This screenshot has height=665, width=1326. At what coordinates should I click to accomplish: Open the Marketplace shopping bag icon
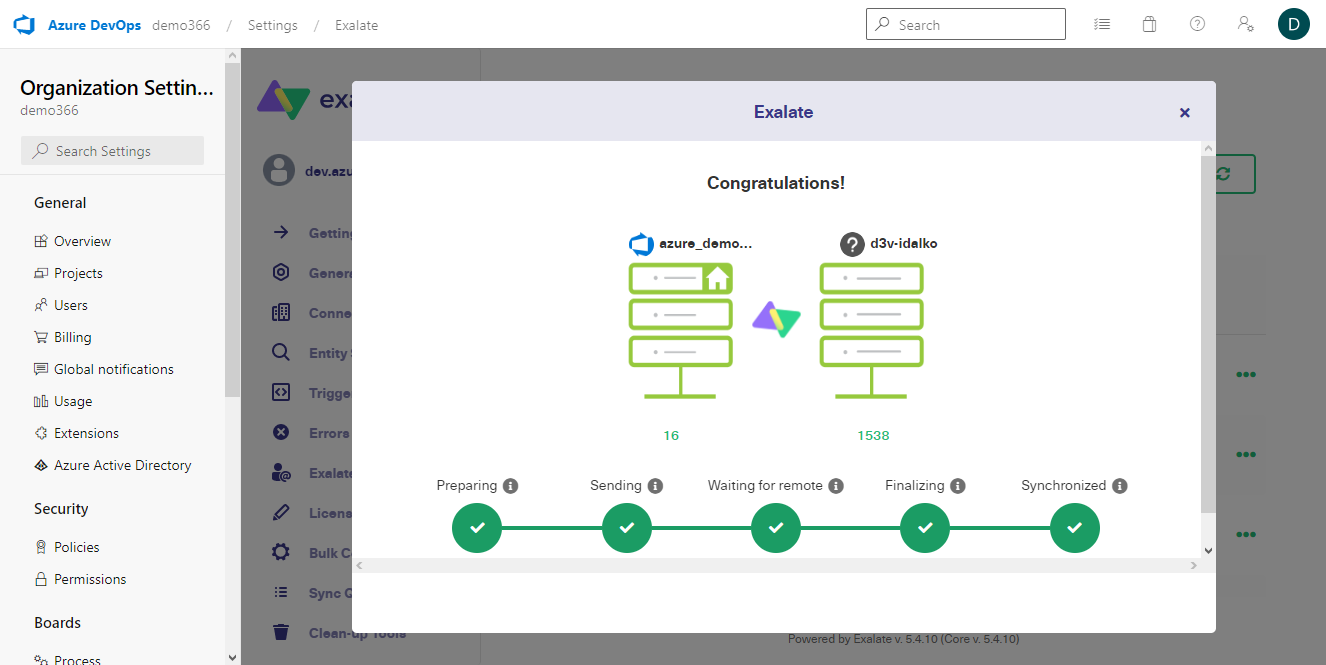click(1150, 24)
